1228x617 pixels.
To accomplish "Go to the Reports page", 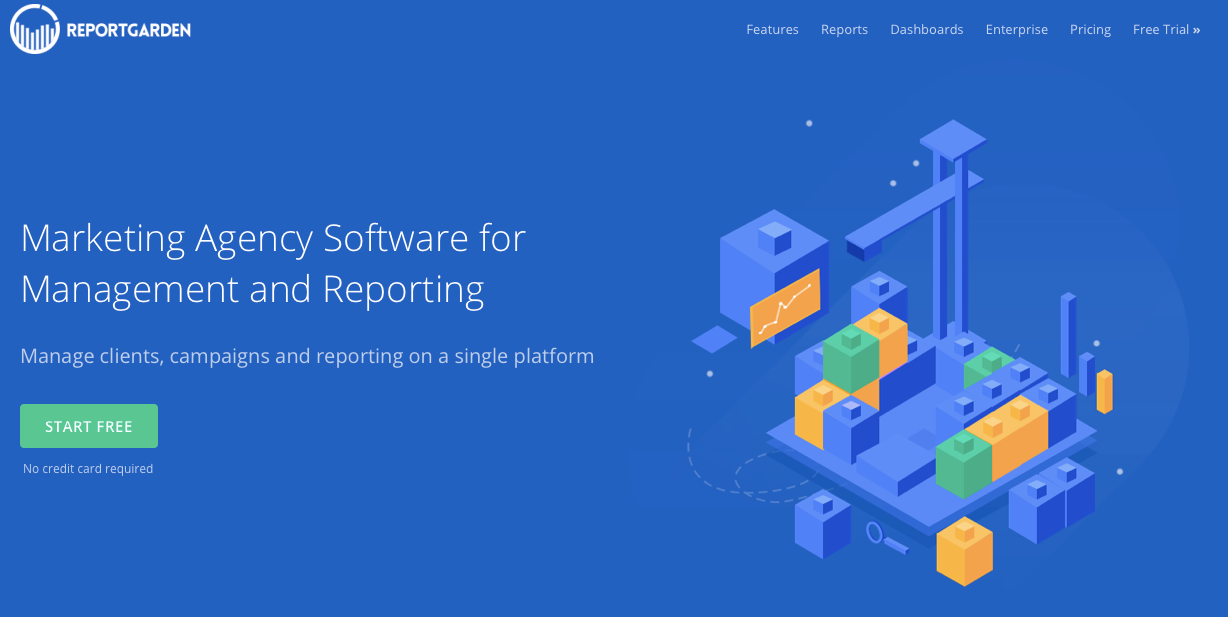I will (844, 30).
